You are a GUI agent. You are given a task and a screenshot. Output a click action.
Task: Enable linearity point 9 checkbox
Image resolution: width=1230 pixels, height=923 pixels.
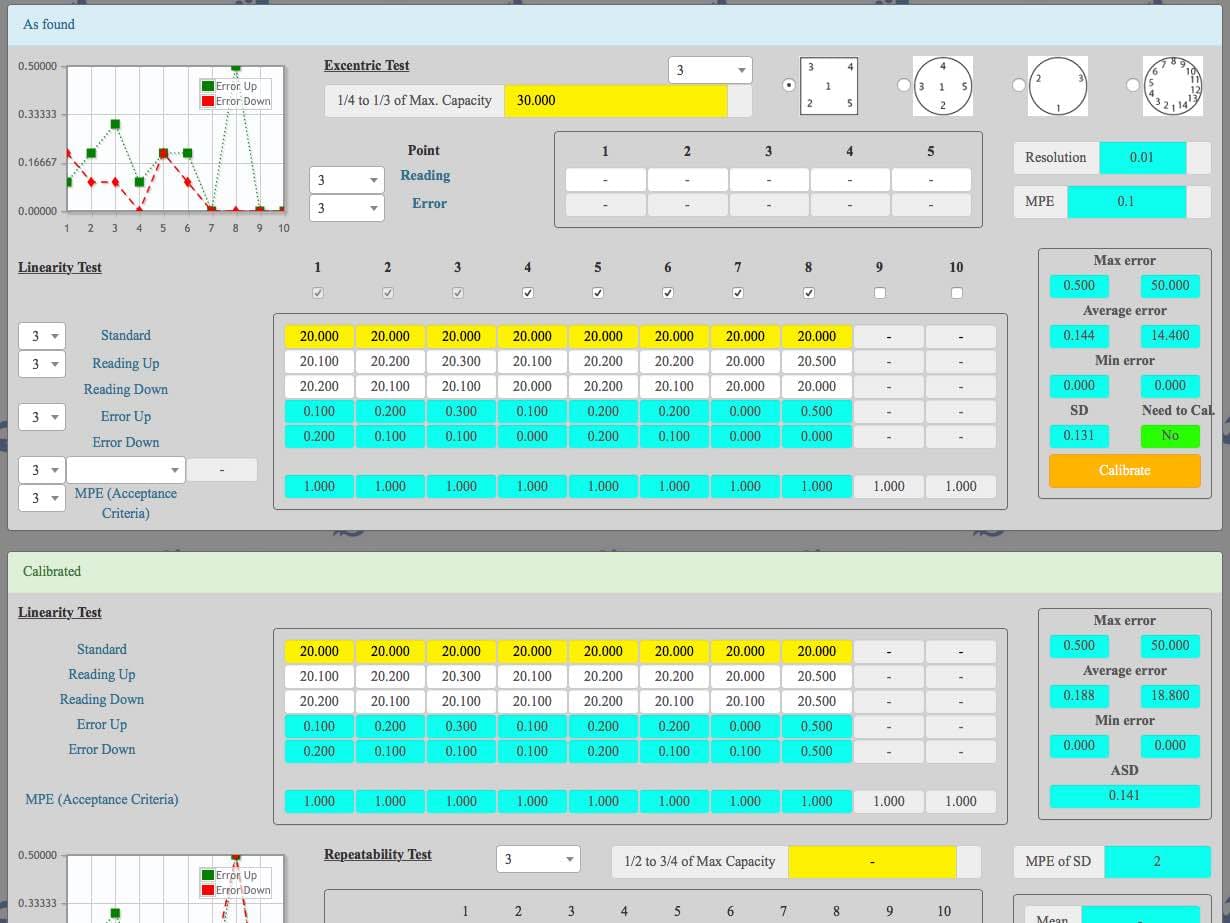click(x=879, y=293)
